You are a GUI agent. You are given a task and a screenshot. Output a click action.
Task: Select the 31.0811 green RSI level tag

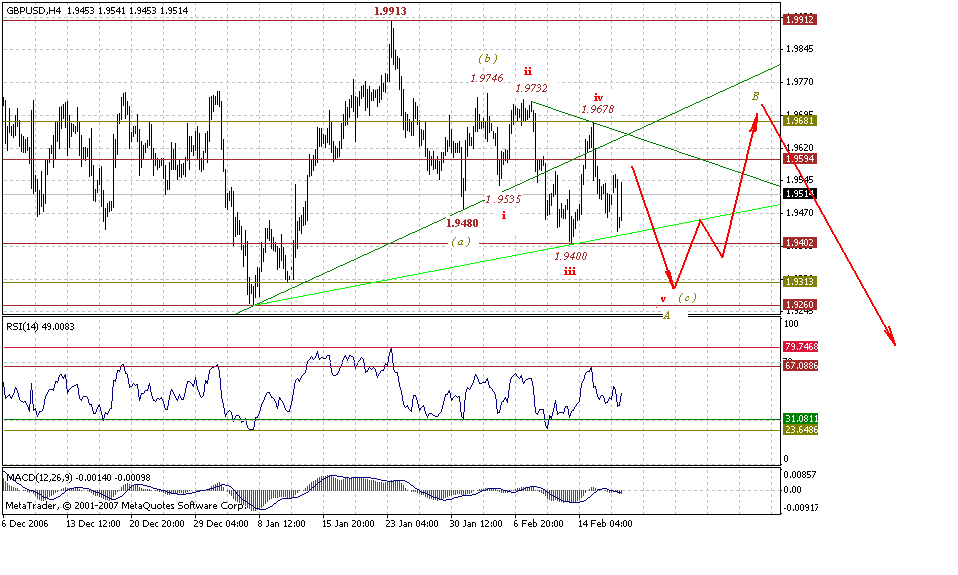pyautogui.click(x=800, y=419)
